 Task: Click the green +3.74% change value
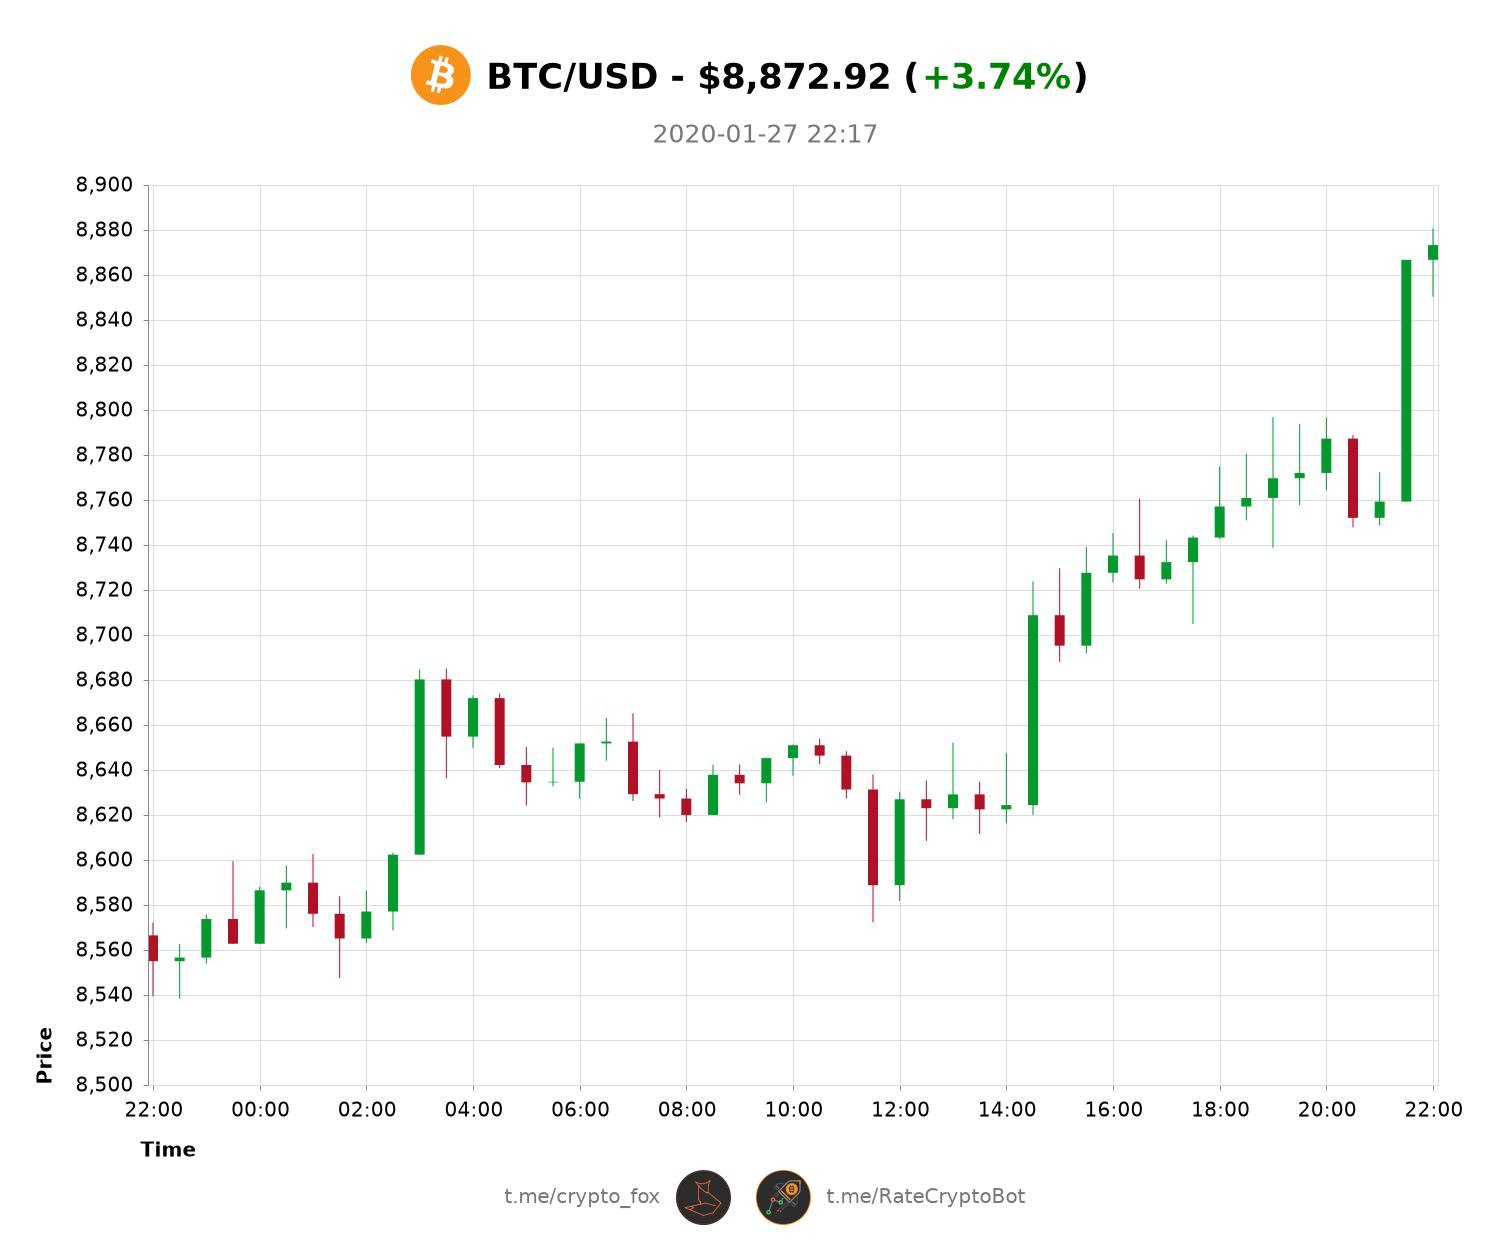996,77
